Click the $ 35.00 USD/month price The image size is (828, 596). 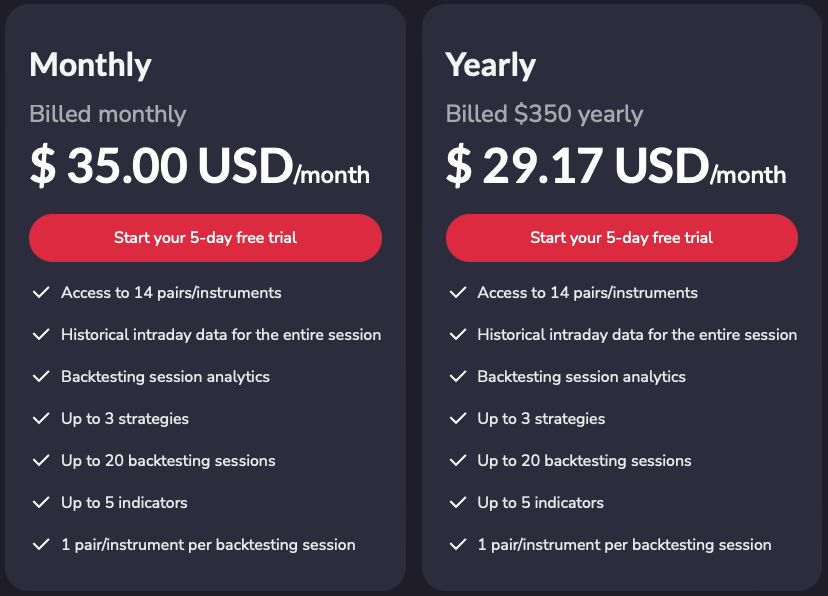coord(199,167)
